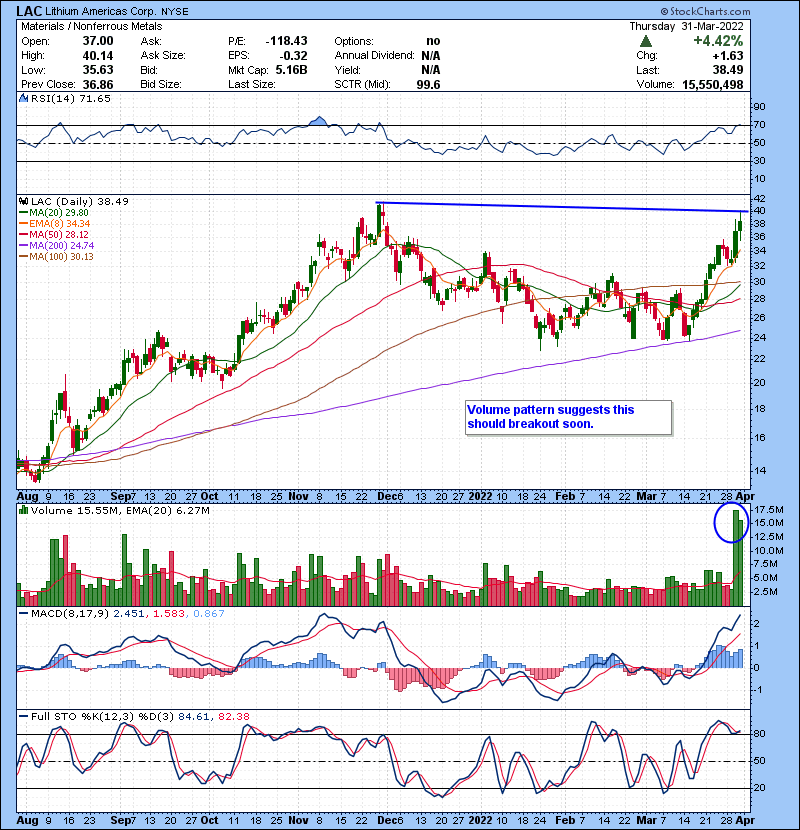Click the SCTR (Mid) value 99.6
Screen dimensions: 800x830
428,84
